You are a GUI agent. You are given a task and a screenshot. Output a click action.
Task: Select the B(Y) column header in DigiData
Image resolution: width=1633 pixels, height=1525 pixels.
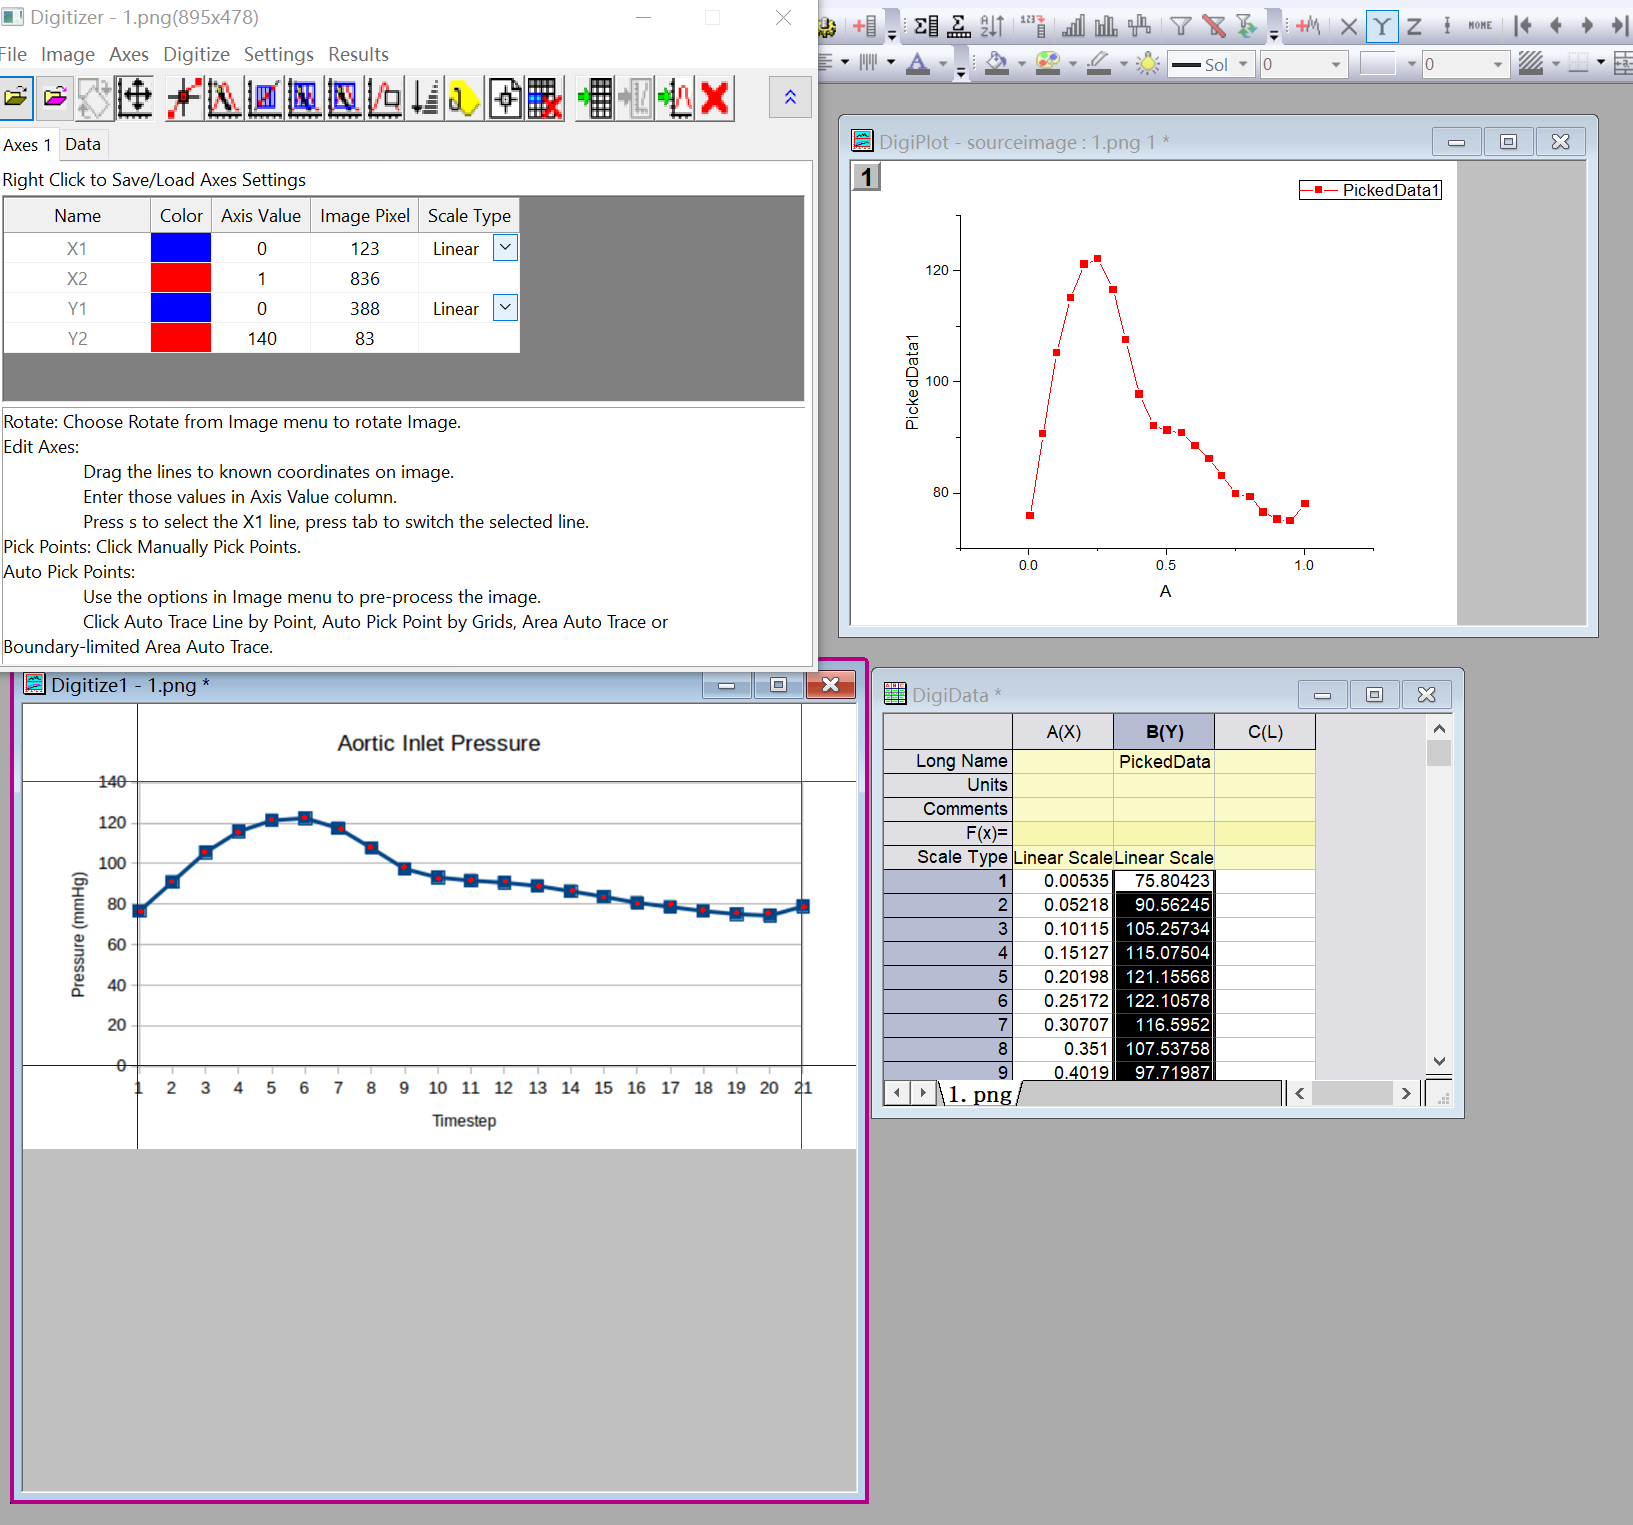(x=1164, y=732)
